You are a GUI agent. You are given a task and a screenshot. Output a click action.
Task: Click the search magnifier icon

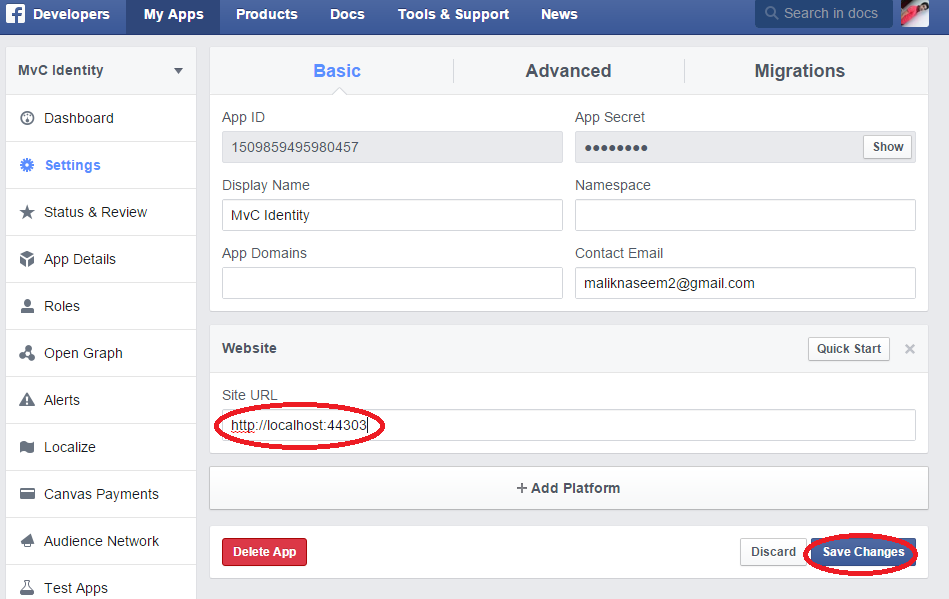tap(771, 13)
